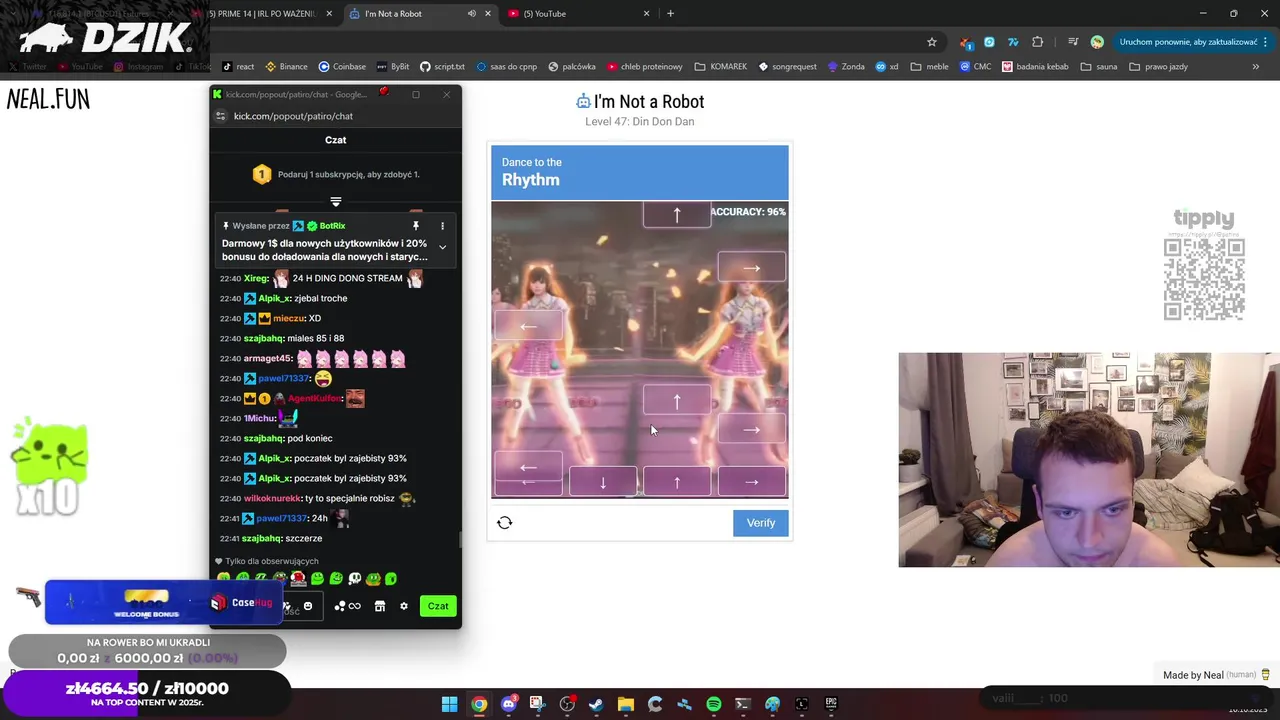Click the chat popout address bar URL

point(293,116)
